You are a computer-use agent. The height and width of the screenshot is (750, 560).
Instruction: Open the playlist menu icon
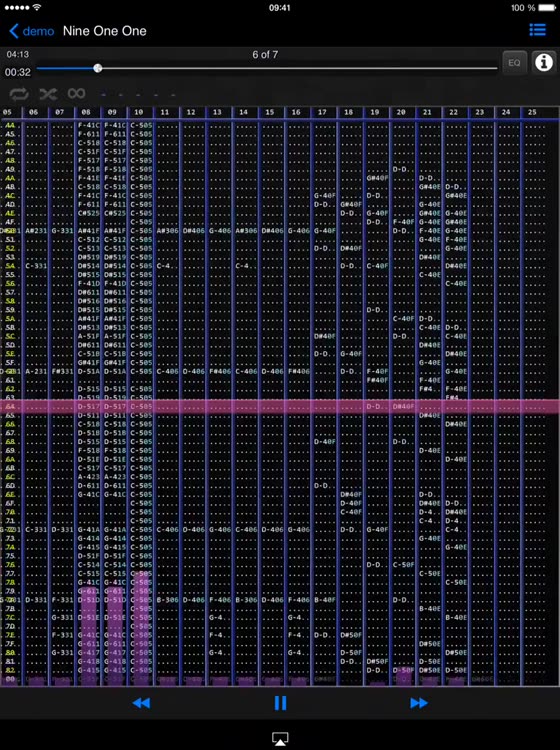(538, 30)
